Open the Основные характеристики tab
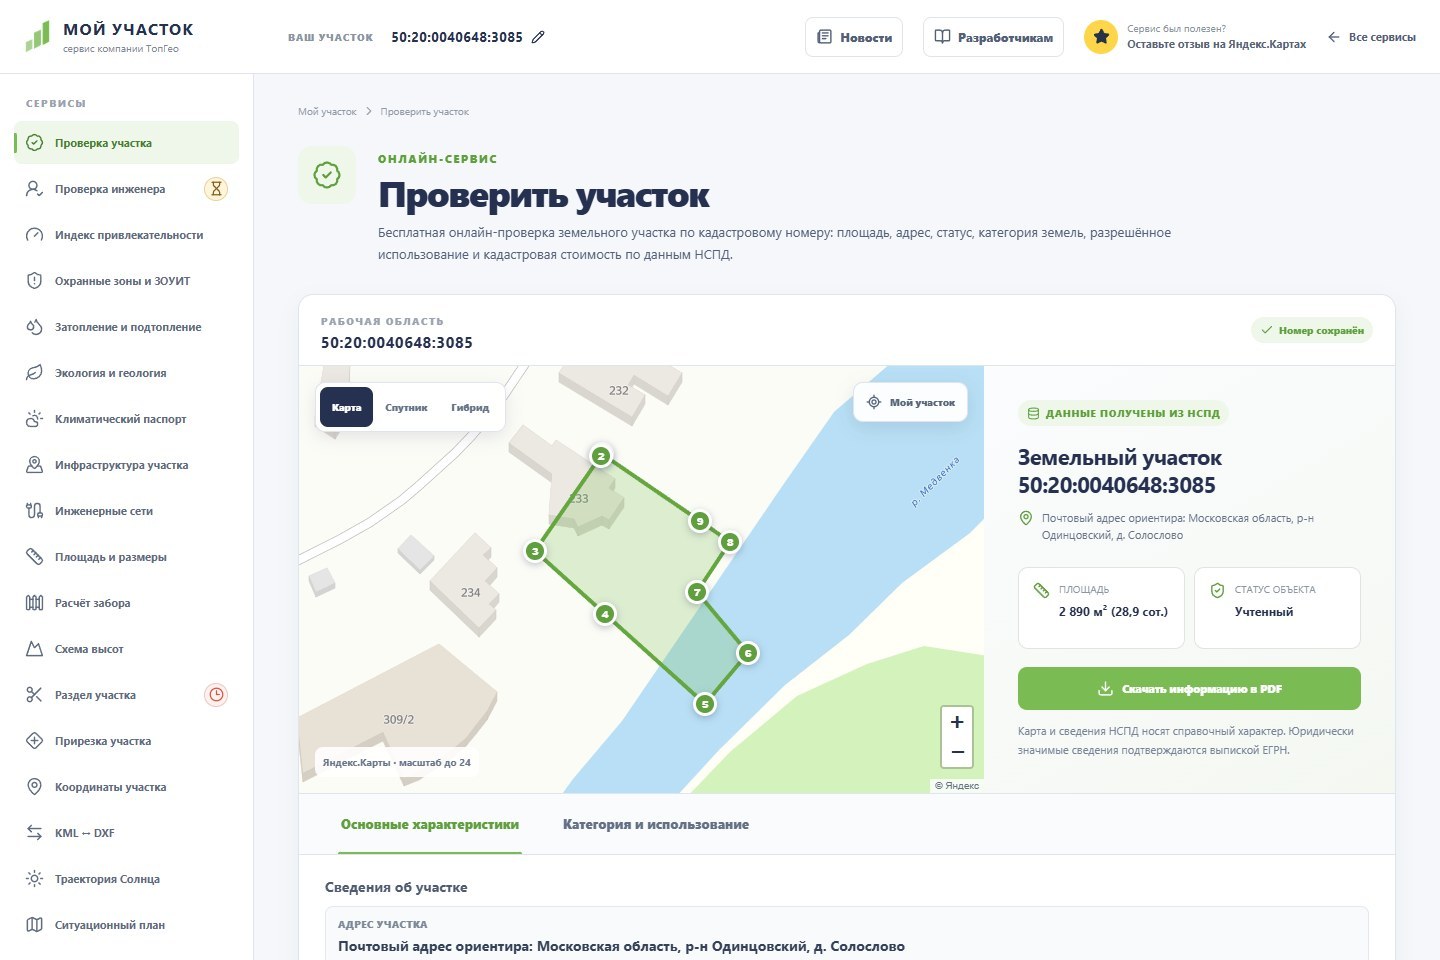The width and height of the screenshot is (1440, 960). click(x=430, y=825)
